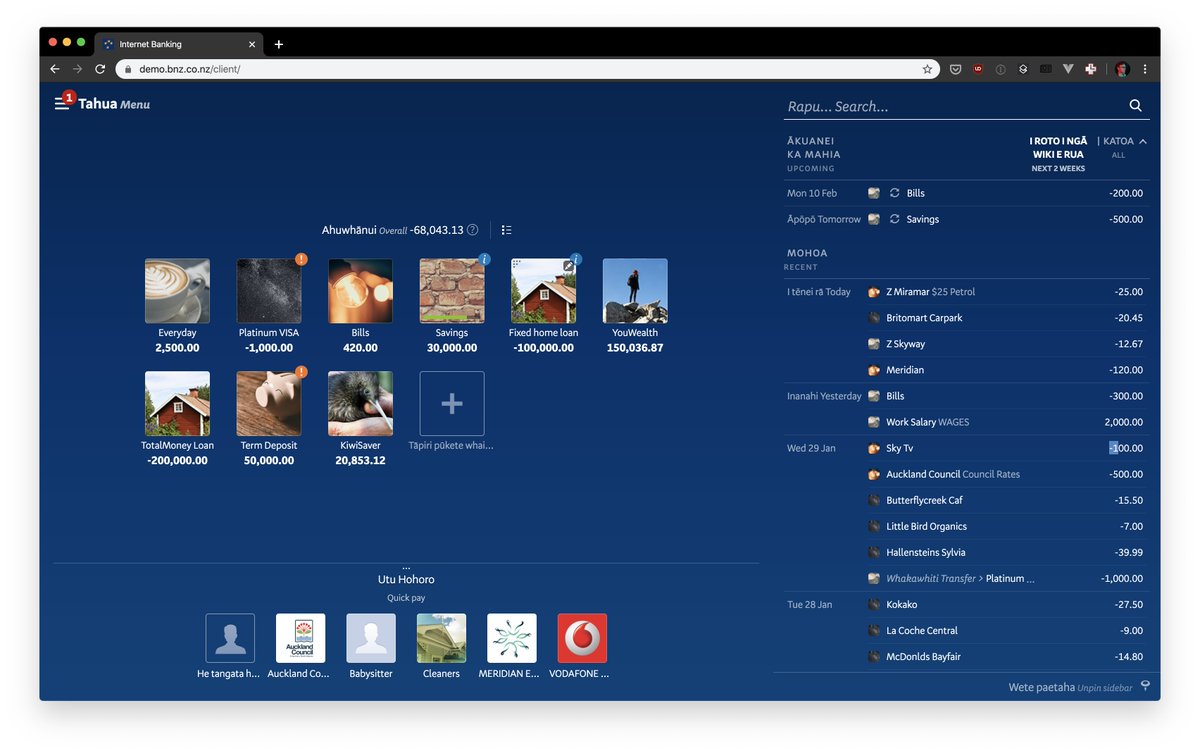Viewport: 1200px width, 753px height.
Task: Click the edit pencil on Fixed home loan tile
Action: 568,266
